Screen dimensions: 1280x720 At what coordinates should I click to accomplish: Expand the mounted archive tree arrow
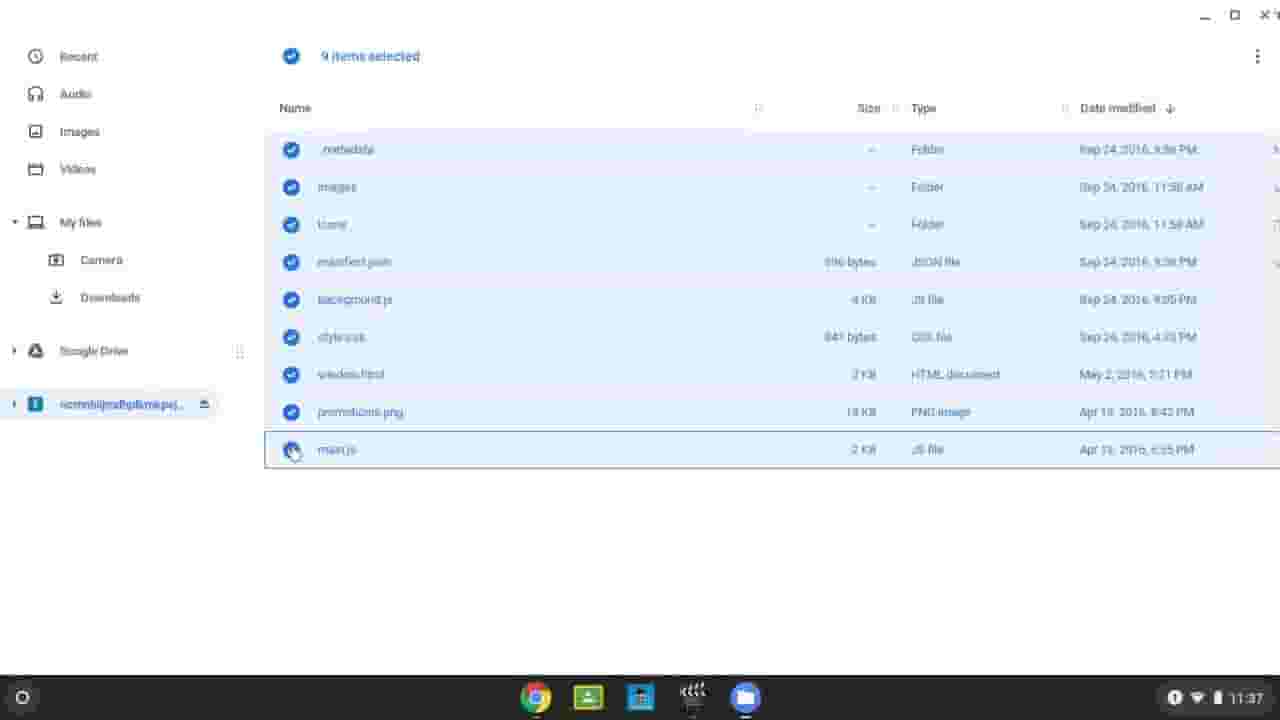tap(14, 404)
